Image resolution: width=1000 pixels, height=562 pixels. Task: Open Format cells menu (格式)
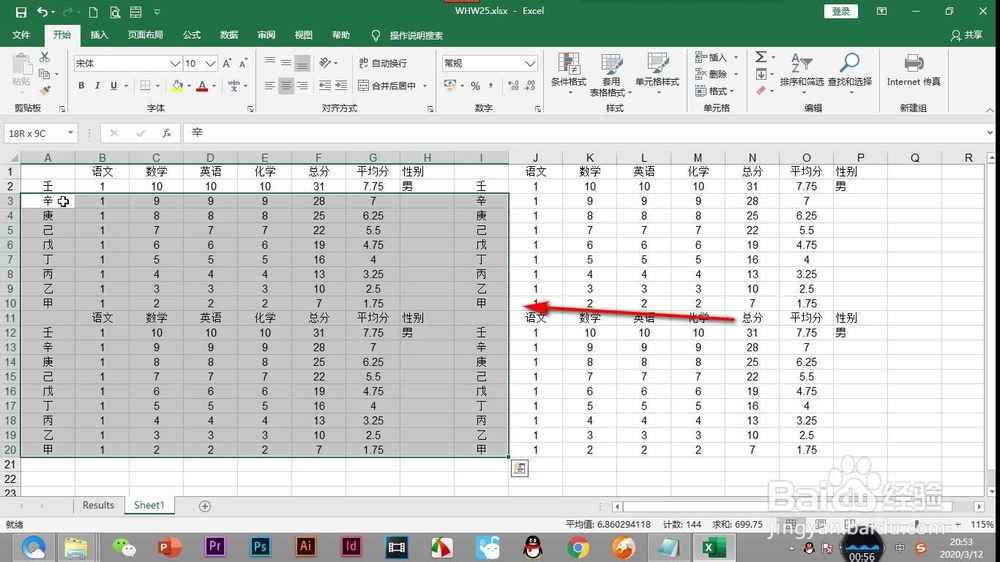(712, 91)
